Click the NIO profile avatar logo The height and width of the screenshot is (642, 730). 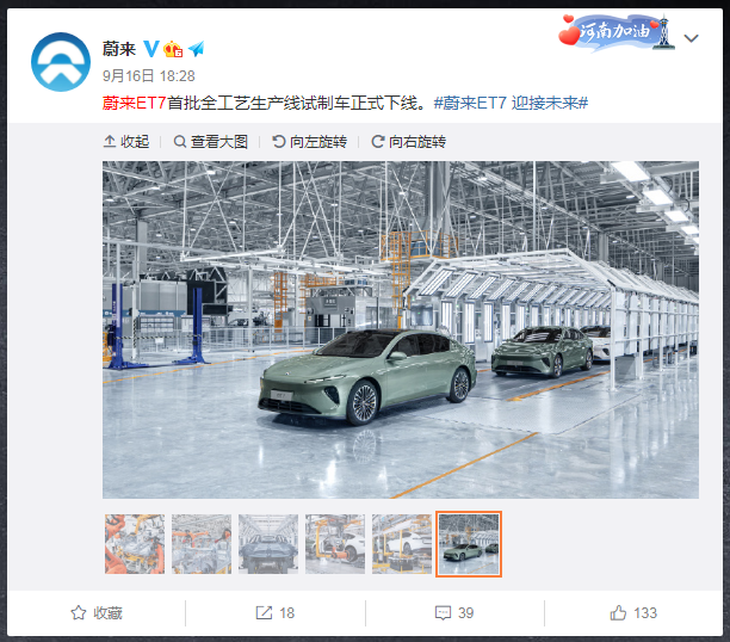61,62
